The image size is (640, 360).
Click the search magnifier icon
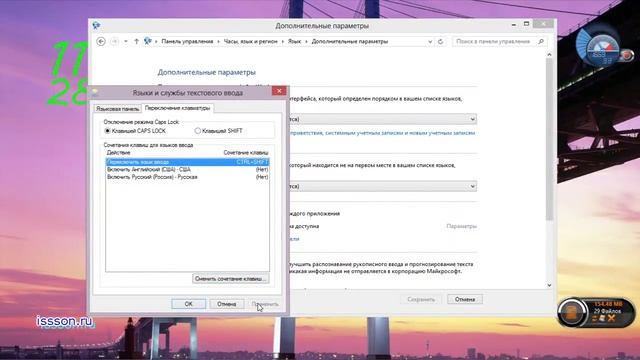click(x=541, y=41)
